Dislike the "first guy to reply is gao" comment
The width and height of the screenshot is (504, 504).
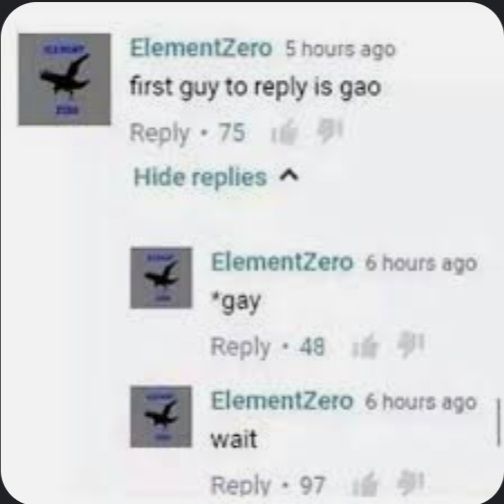pos(330,132)
